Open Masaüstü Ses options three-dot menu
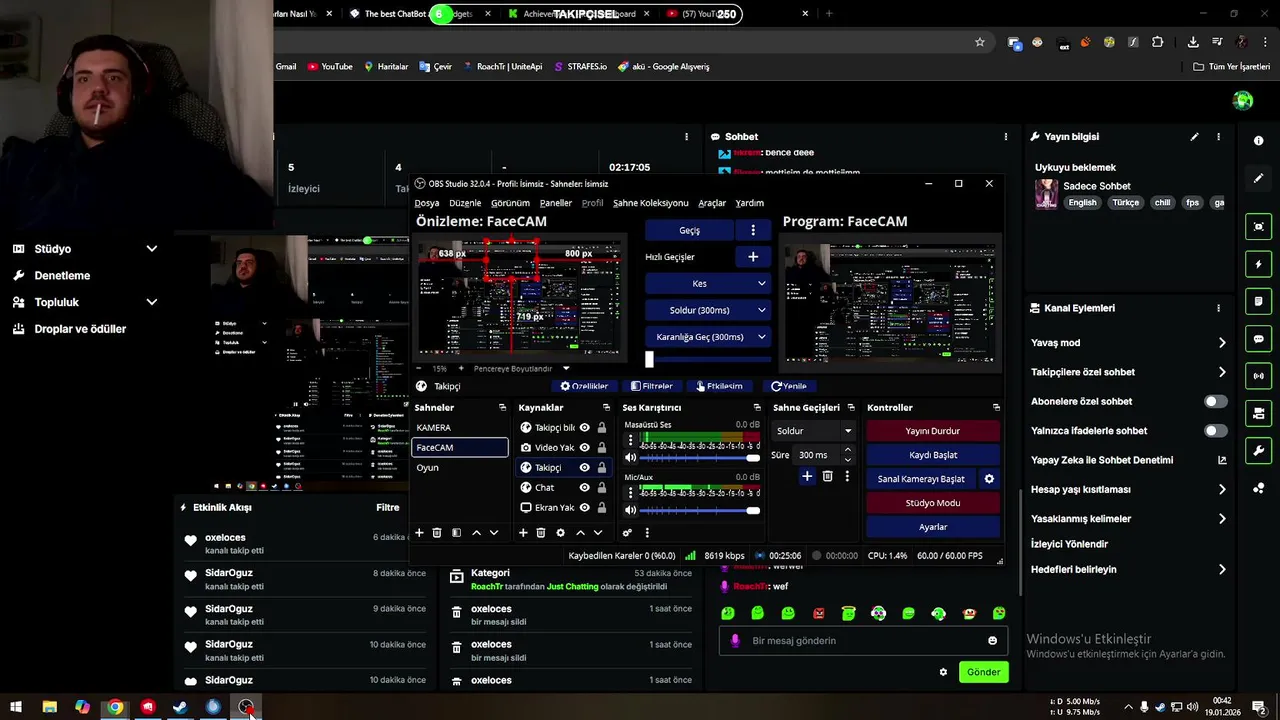 (x=630, y=440)
